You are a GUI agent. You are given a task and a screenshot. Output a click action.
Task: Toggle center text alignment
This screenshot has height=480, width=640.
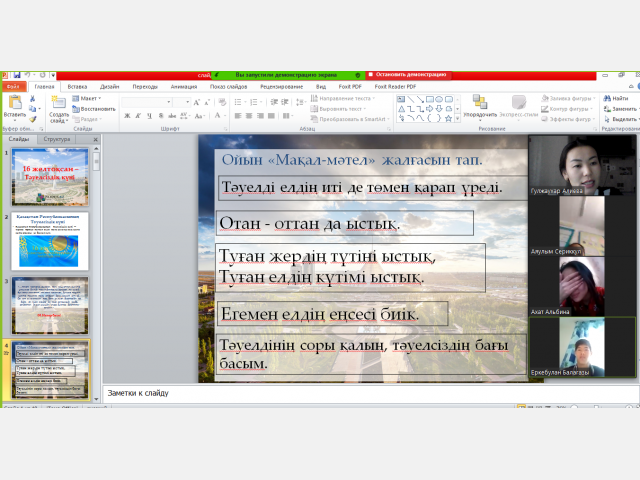(x=249, y=116)
